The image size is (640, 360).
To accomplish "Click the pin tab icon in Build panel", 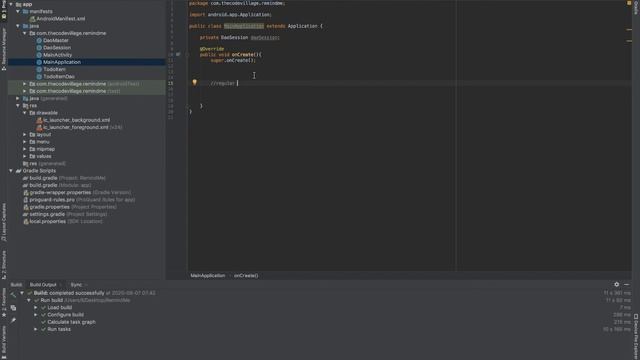I will pyautogui.click(x=13, y=320).
